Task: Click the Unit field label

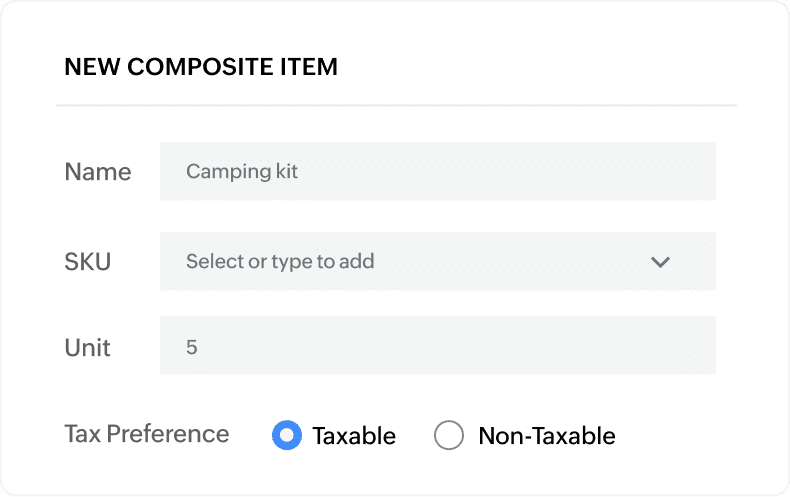Action: tap(88, 347)
